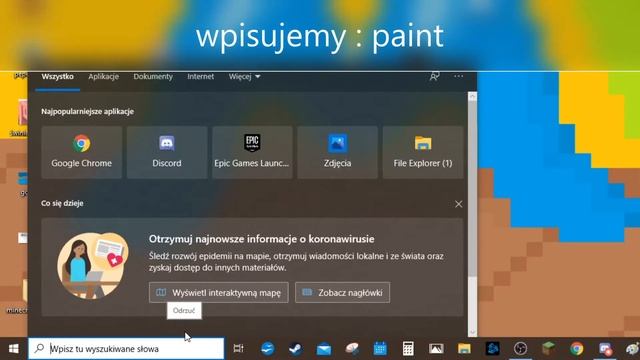640x360 pixels.
Task: Switch to the Dokumenty tab
Action: click(x=153, y=77)
